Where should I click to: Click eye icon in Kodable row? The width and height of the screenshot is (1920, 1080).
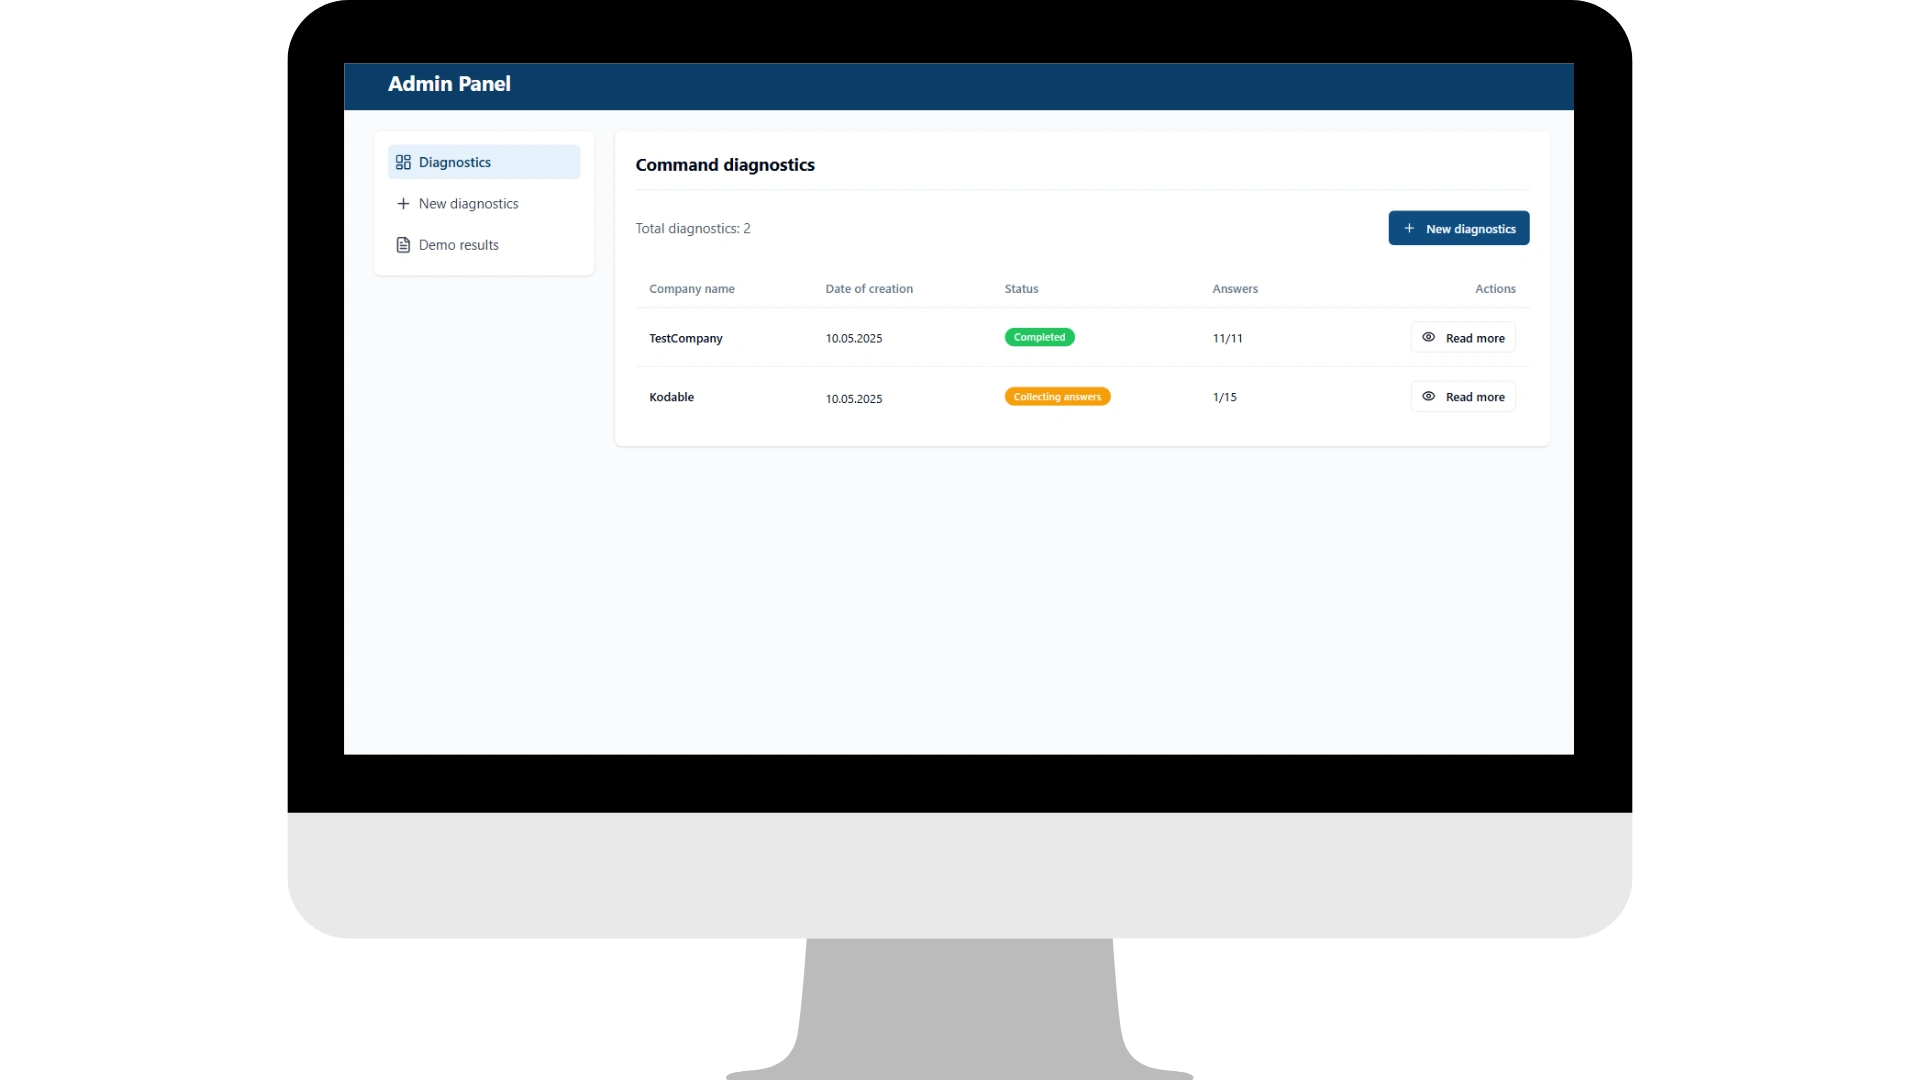click(x=1429, y=396)
